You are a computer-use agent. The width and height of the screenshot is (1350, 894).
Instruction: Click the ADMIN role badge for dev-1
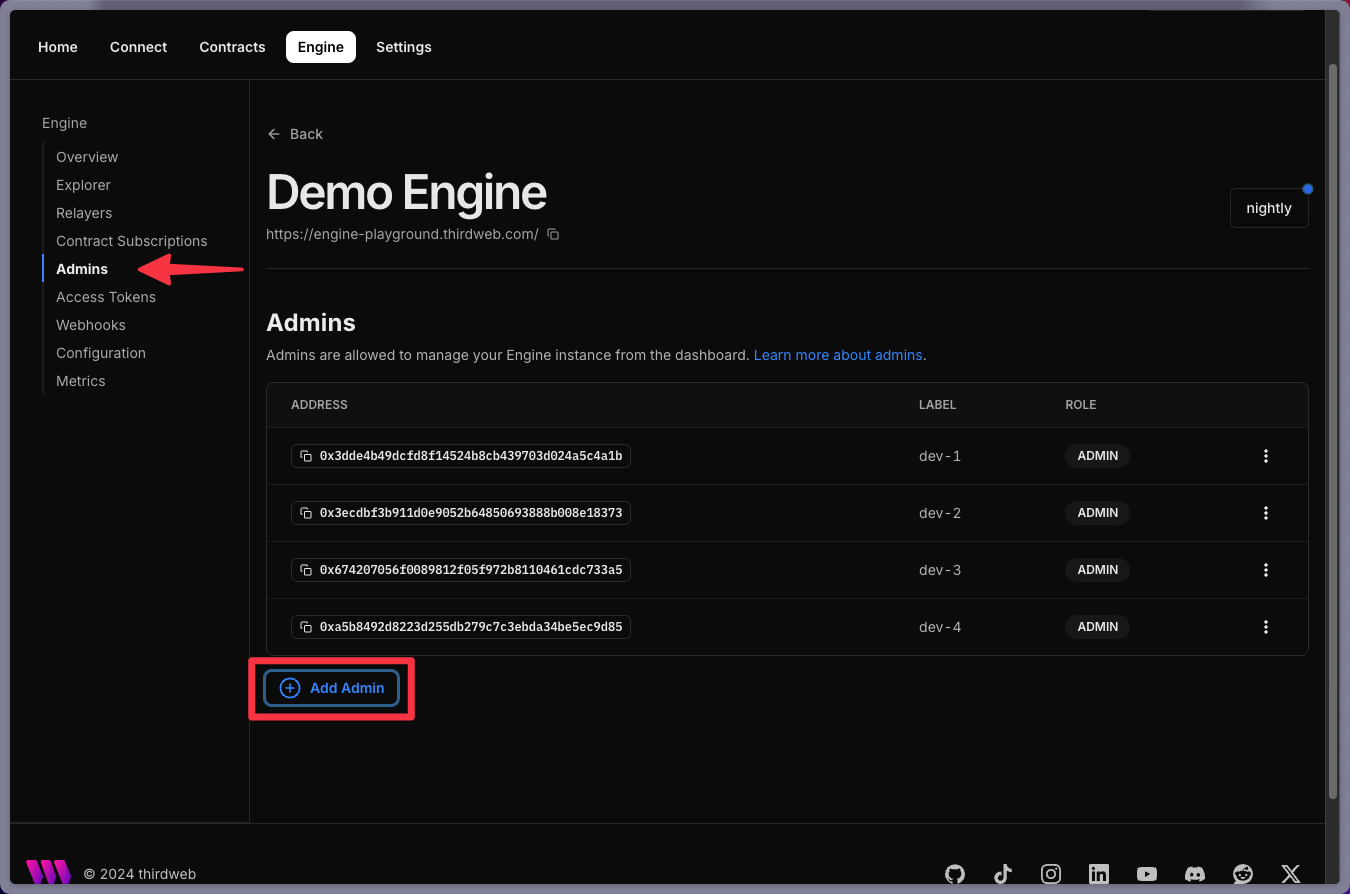[x=1098, y=456]
